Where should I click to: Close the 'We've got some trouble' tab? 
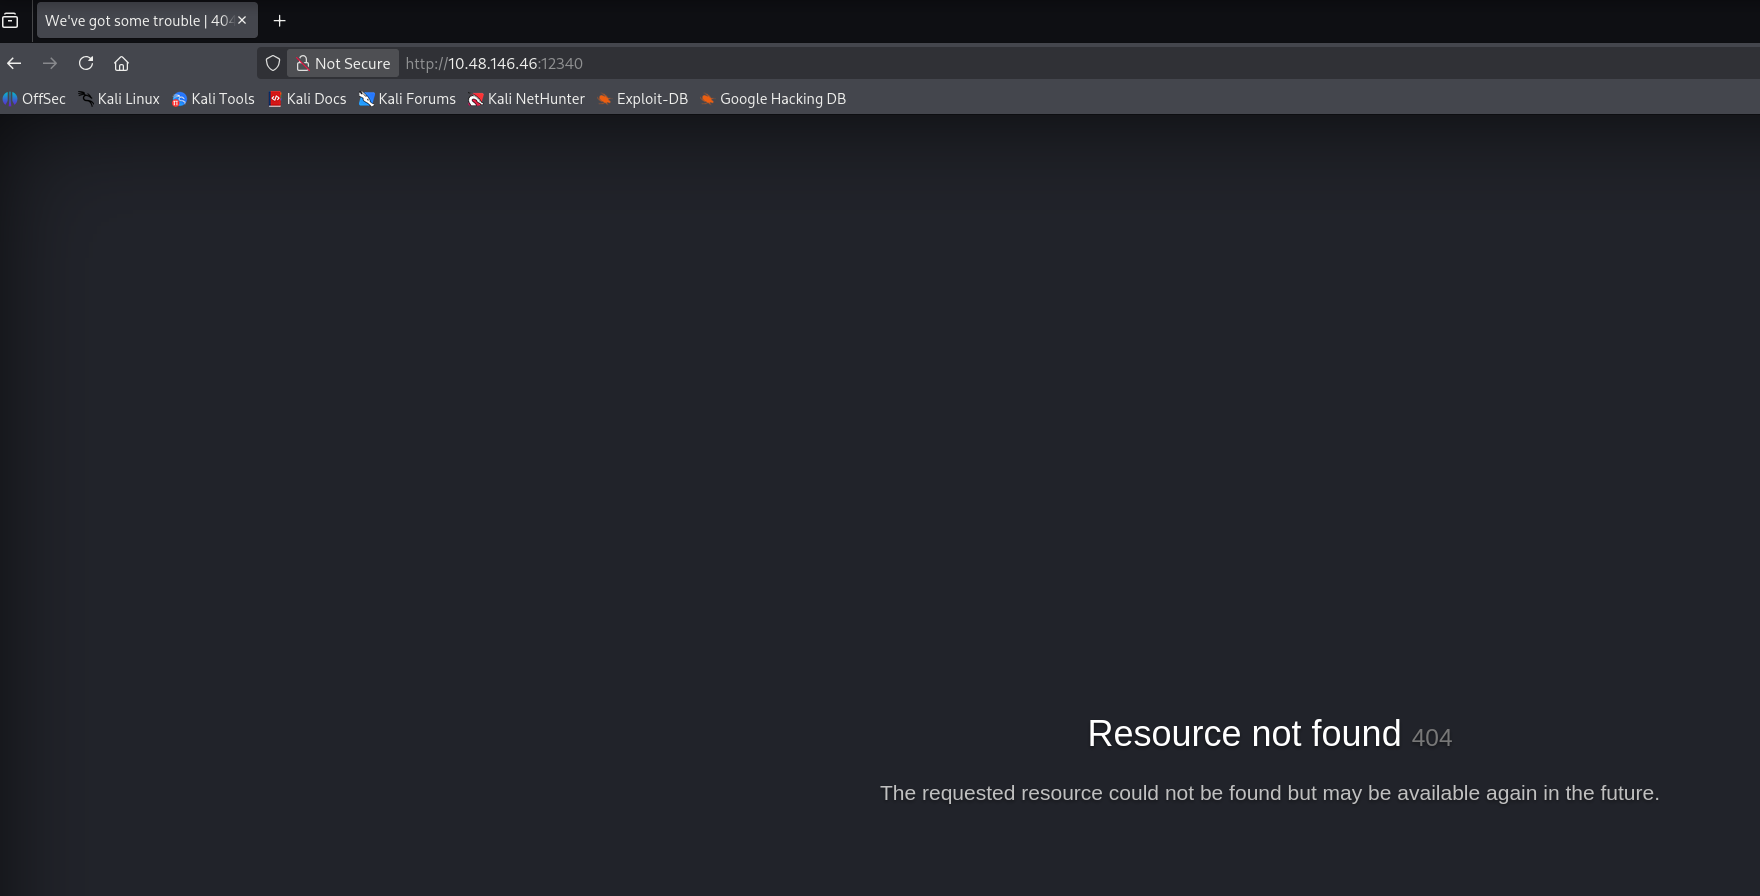(242, 20)
